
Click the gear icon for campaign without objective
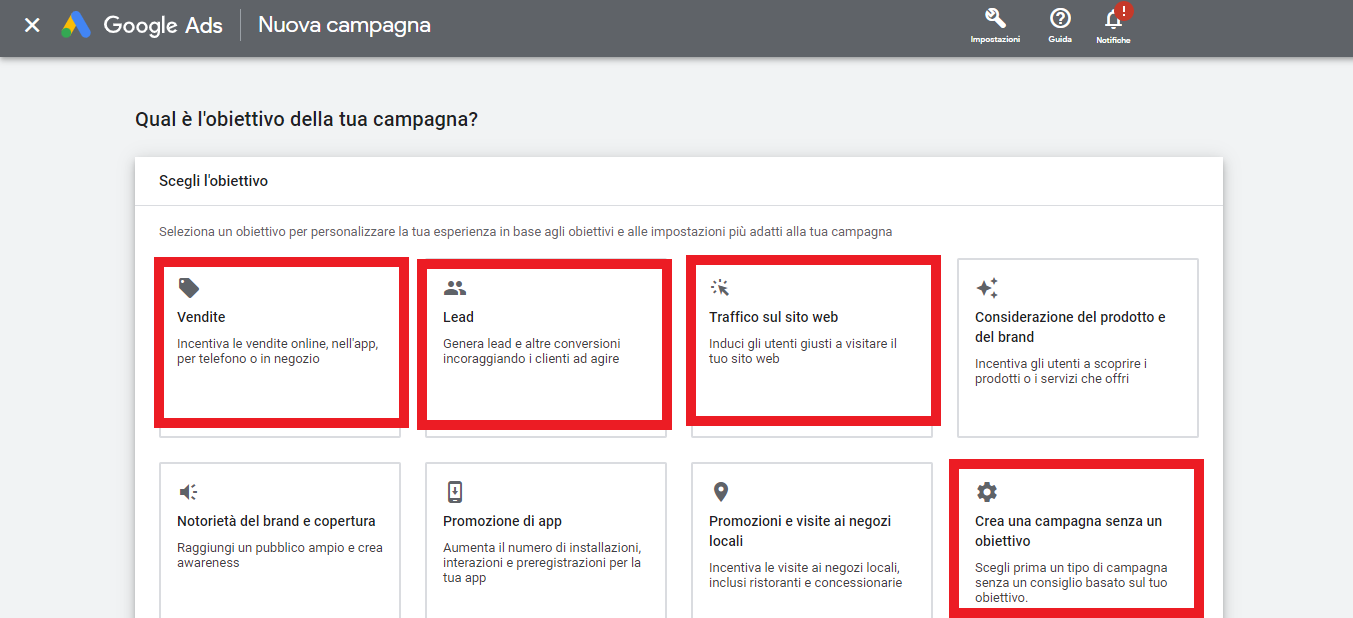(987, 492)
